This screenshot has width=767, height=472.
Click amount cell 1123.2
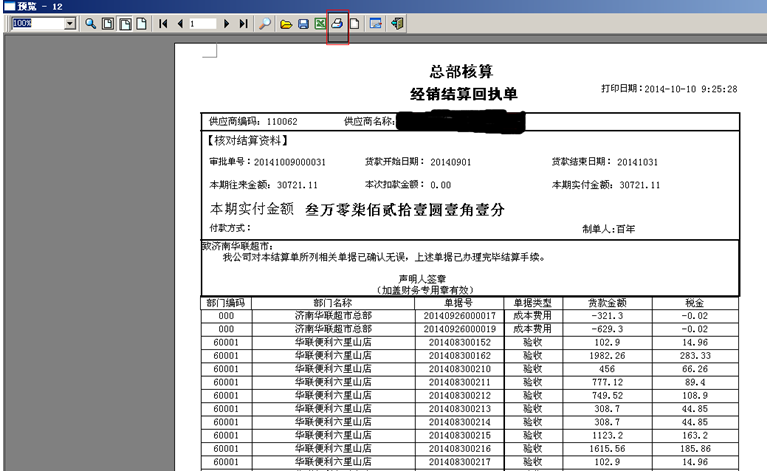[x=607, y=435]
